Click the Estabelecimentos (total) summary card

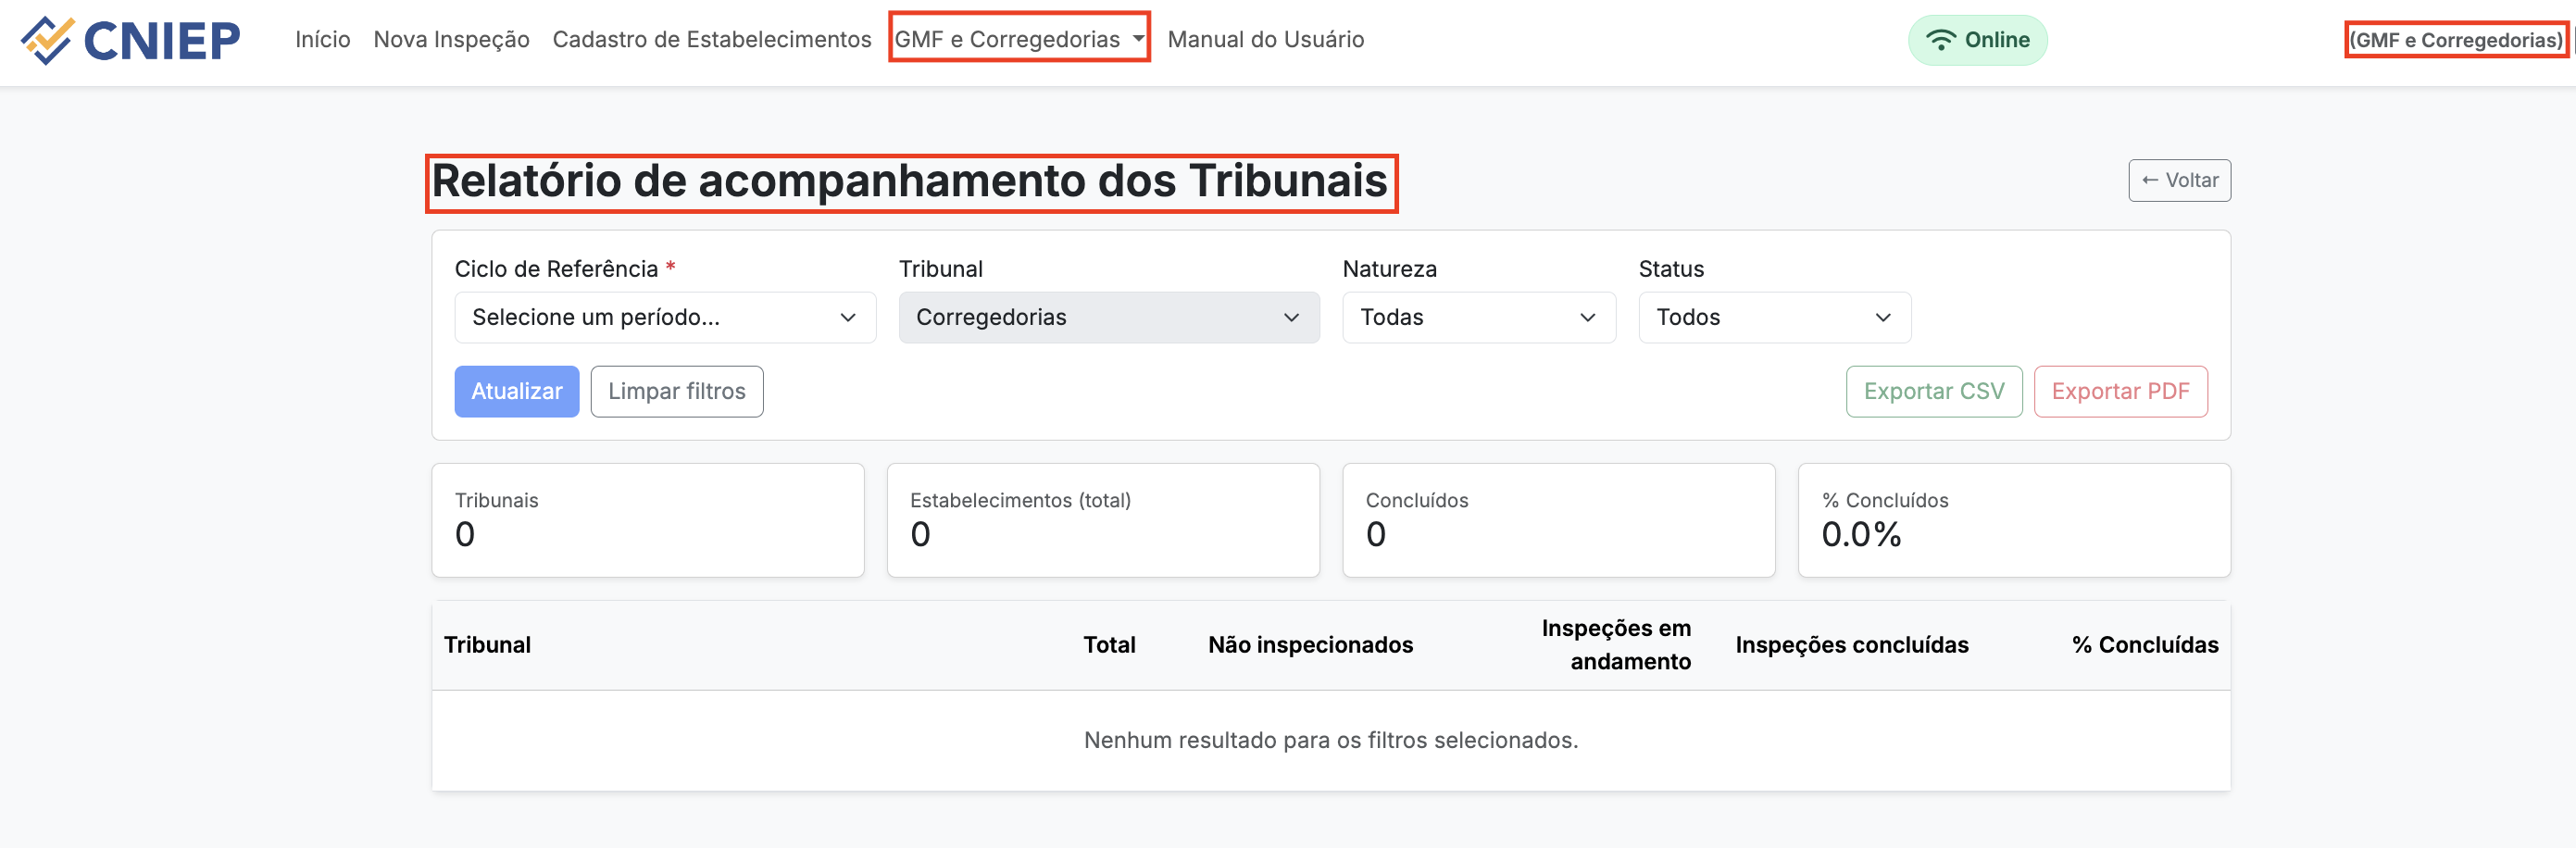tap(1102, 519)
